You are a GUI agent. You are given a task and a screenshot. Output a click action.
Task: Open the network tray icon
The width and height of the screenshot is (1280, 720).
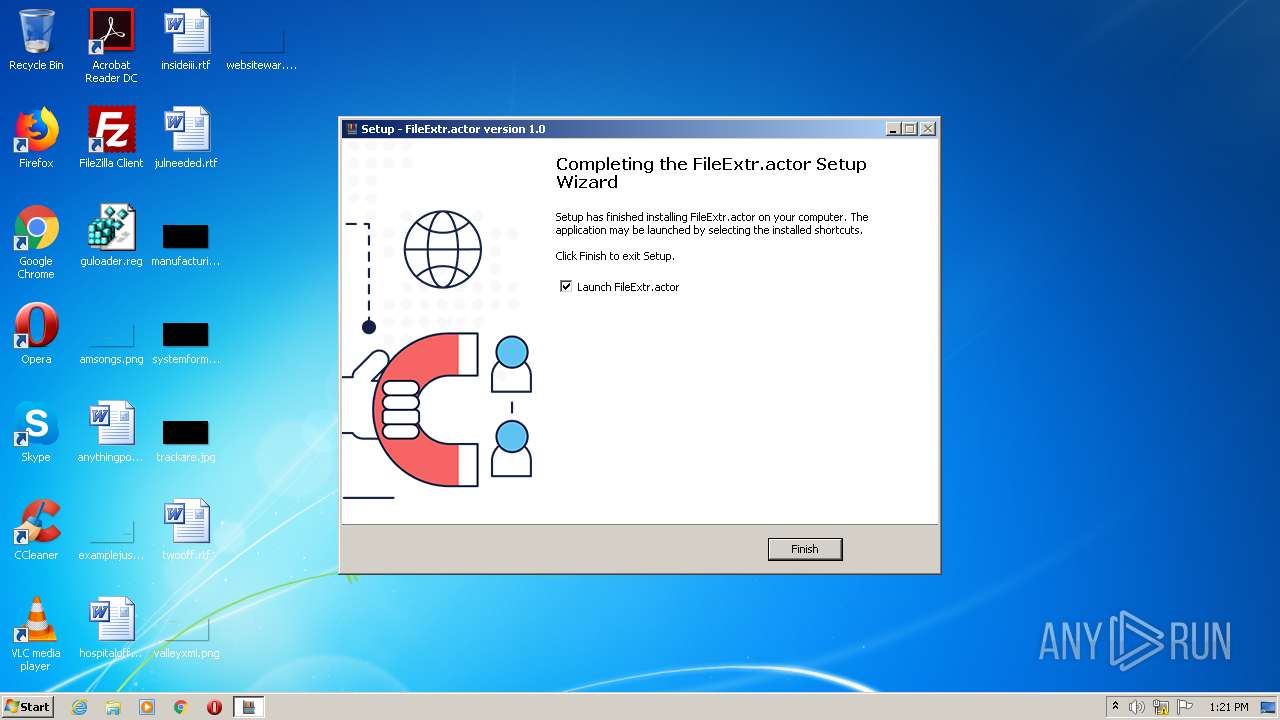click(x=1161, y=707)
